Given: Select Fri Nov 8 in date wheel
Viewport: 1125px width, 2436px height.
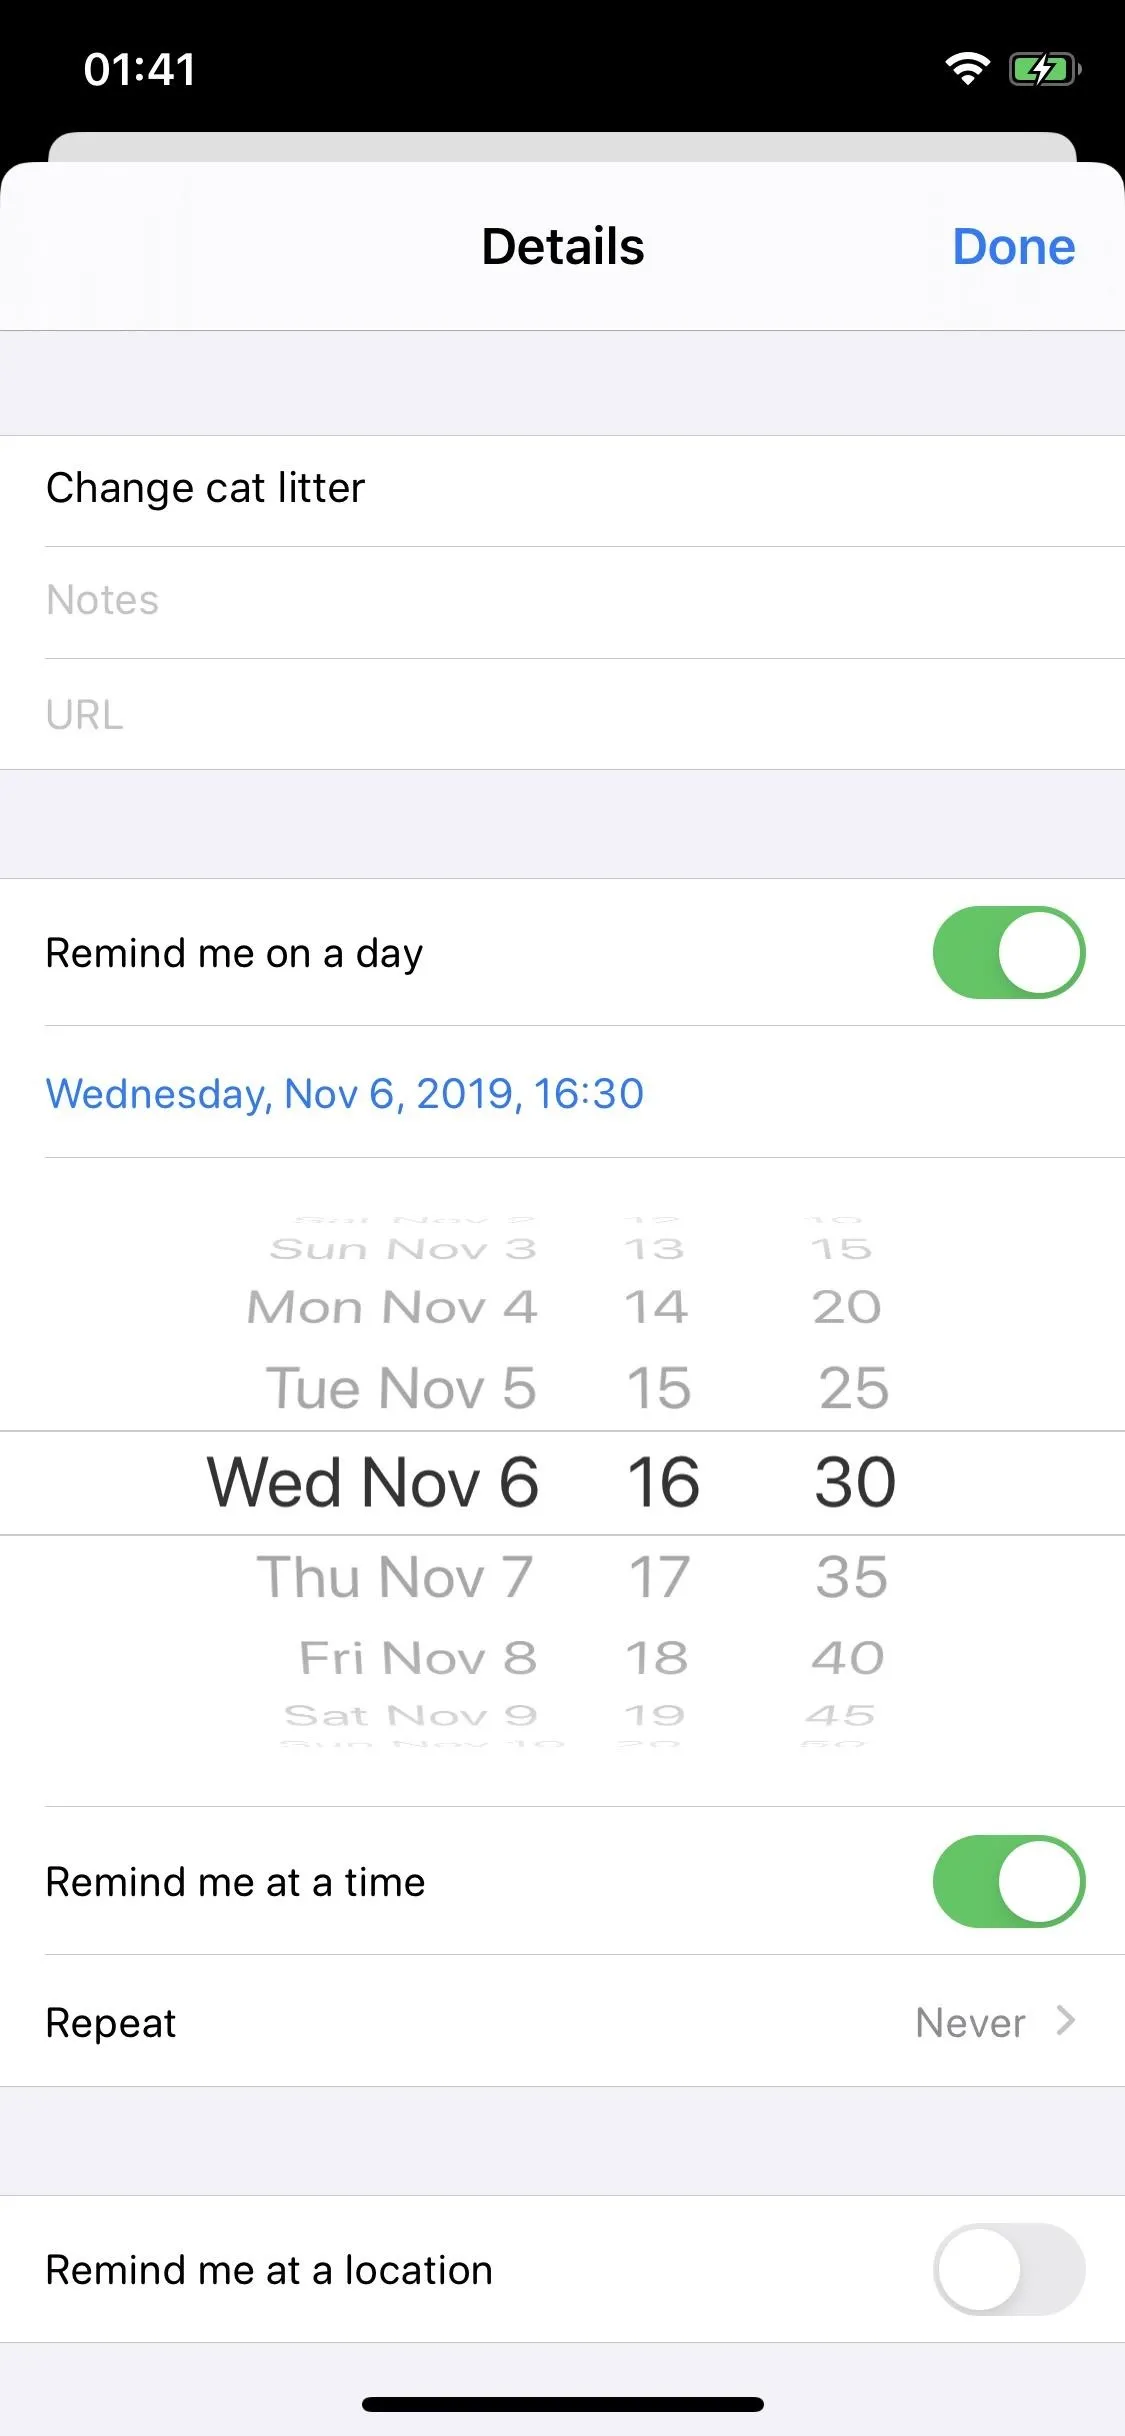Looking at the screenshot, I should (418, 1658).
